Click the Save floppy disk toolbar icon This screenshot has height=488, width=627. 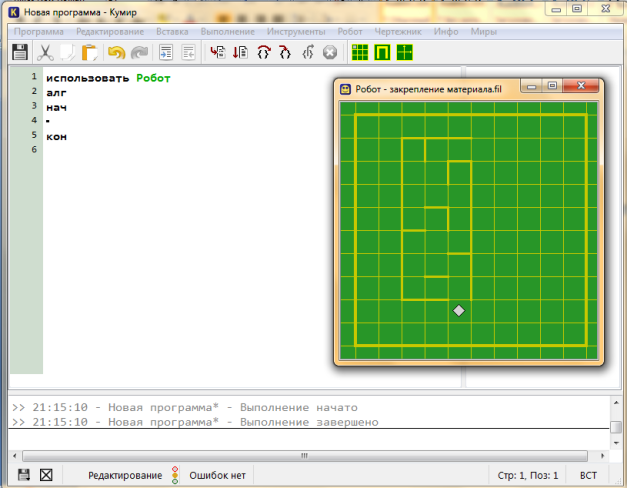(20, 52)
